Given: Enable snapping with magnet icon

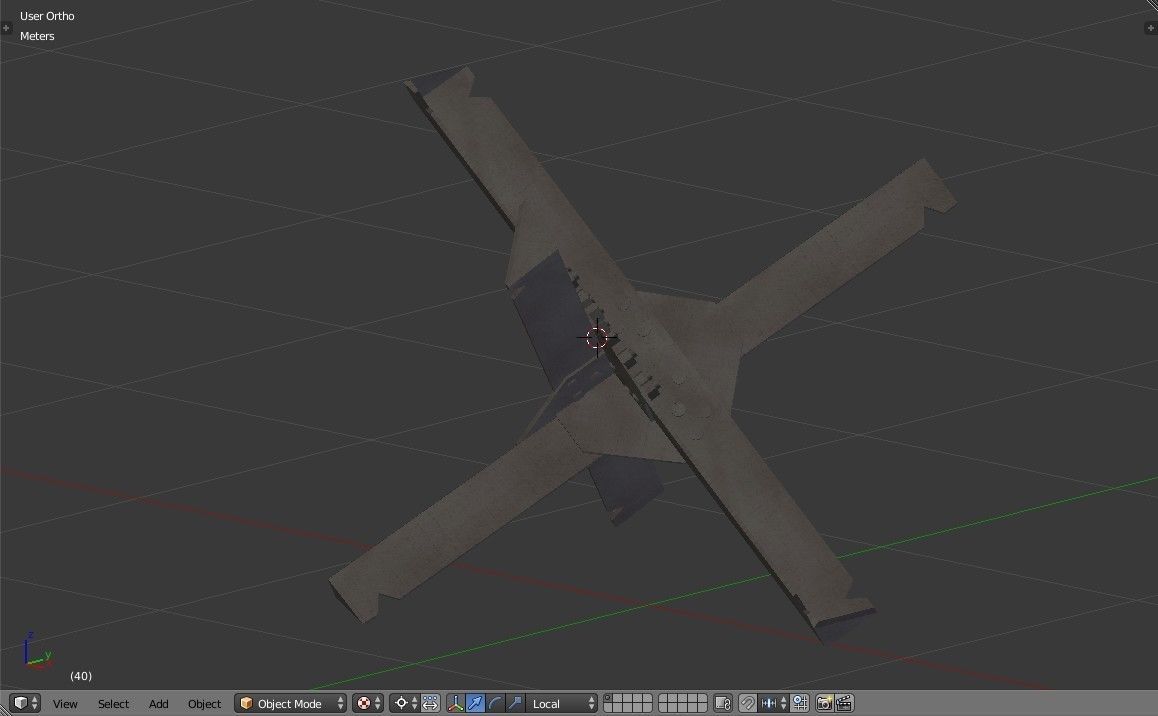Looking at the screenshot, I should point(747,704).
